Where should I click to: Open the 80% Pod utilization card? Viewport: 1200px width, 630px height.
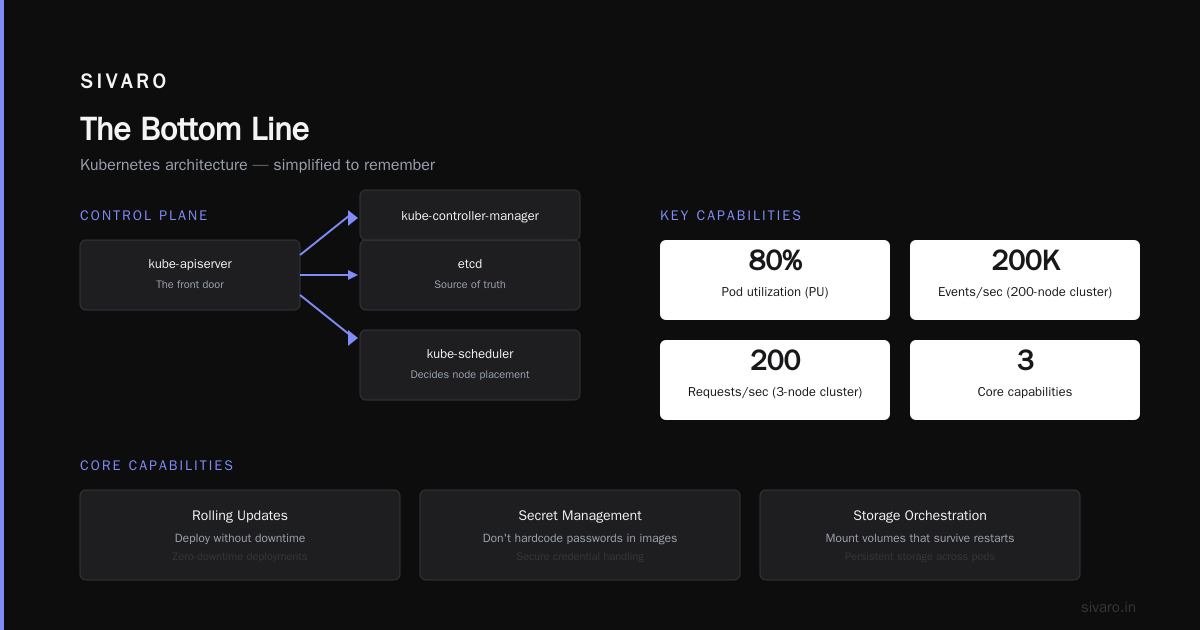click(775, 280)
